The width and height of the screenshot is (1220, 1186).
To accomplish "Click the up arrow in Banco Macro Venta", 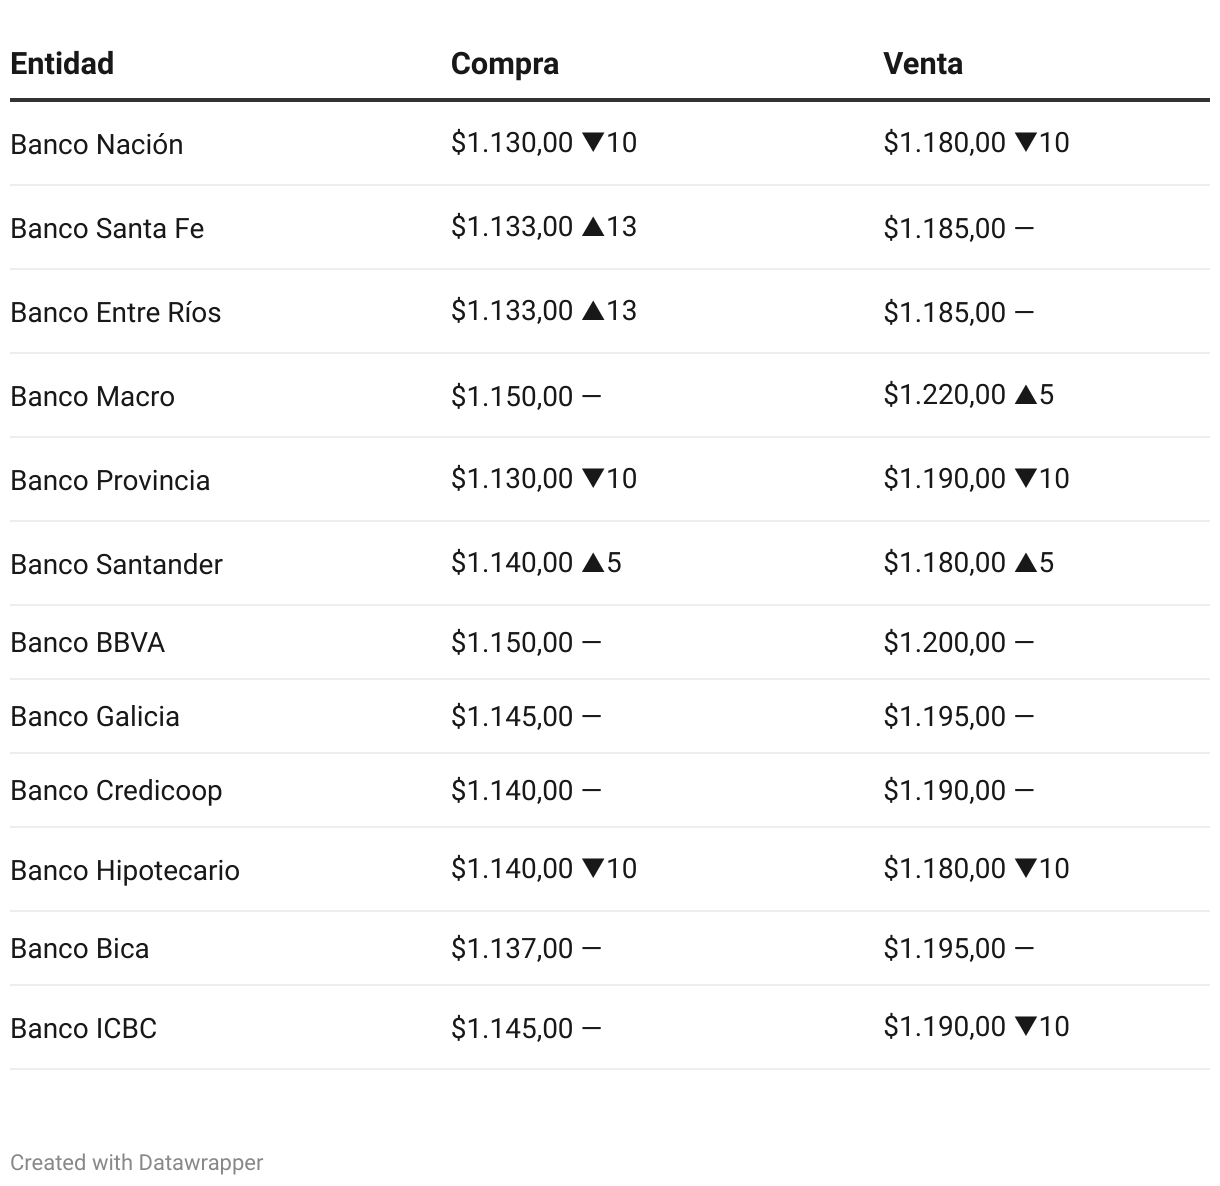I will click(x=1025, y=395).
